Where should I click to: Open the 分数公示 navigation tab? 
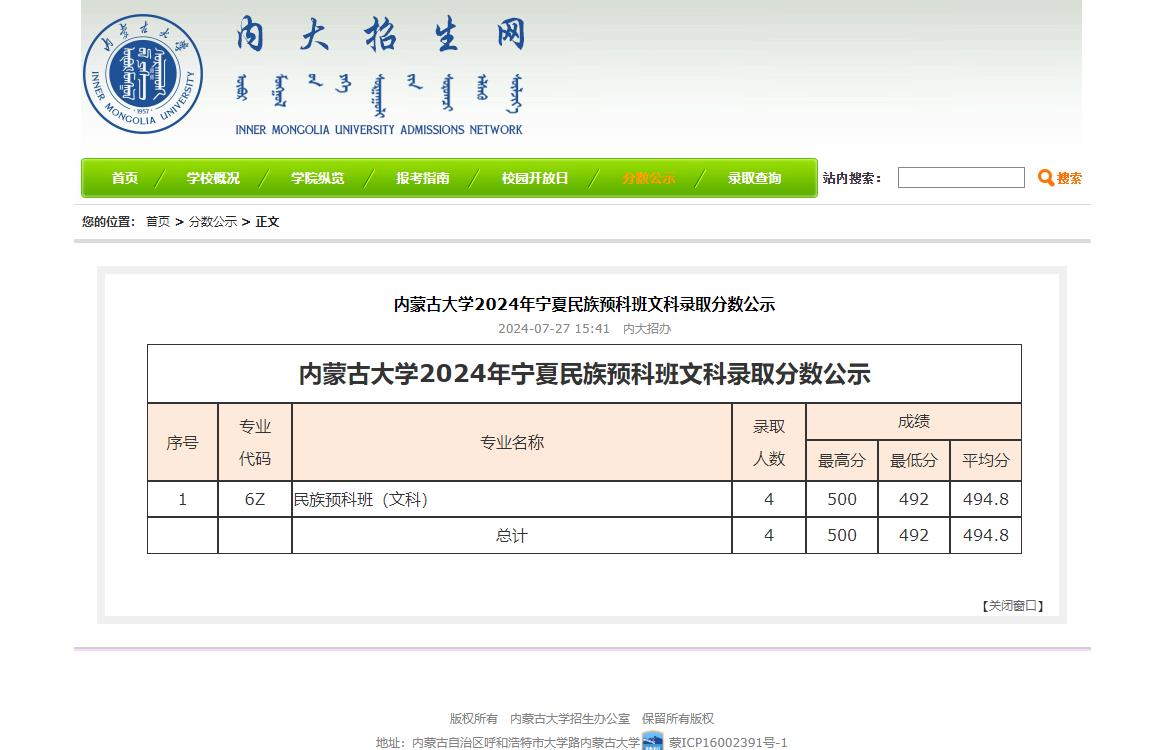coord(648,178)
